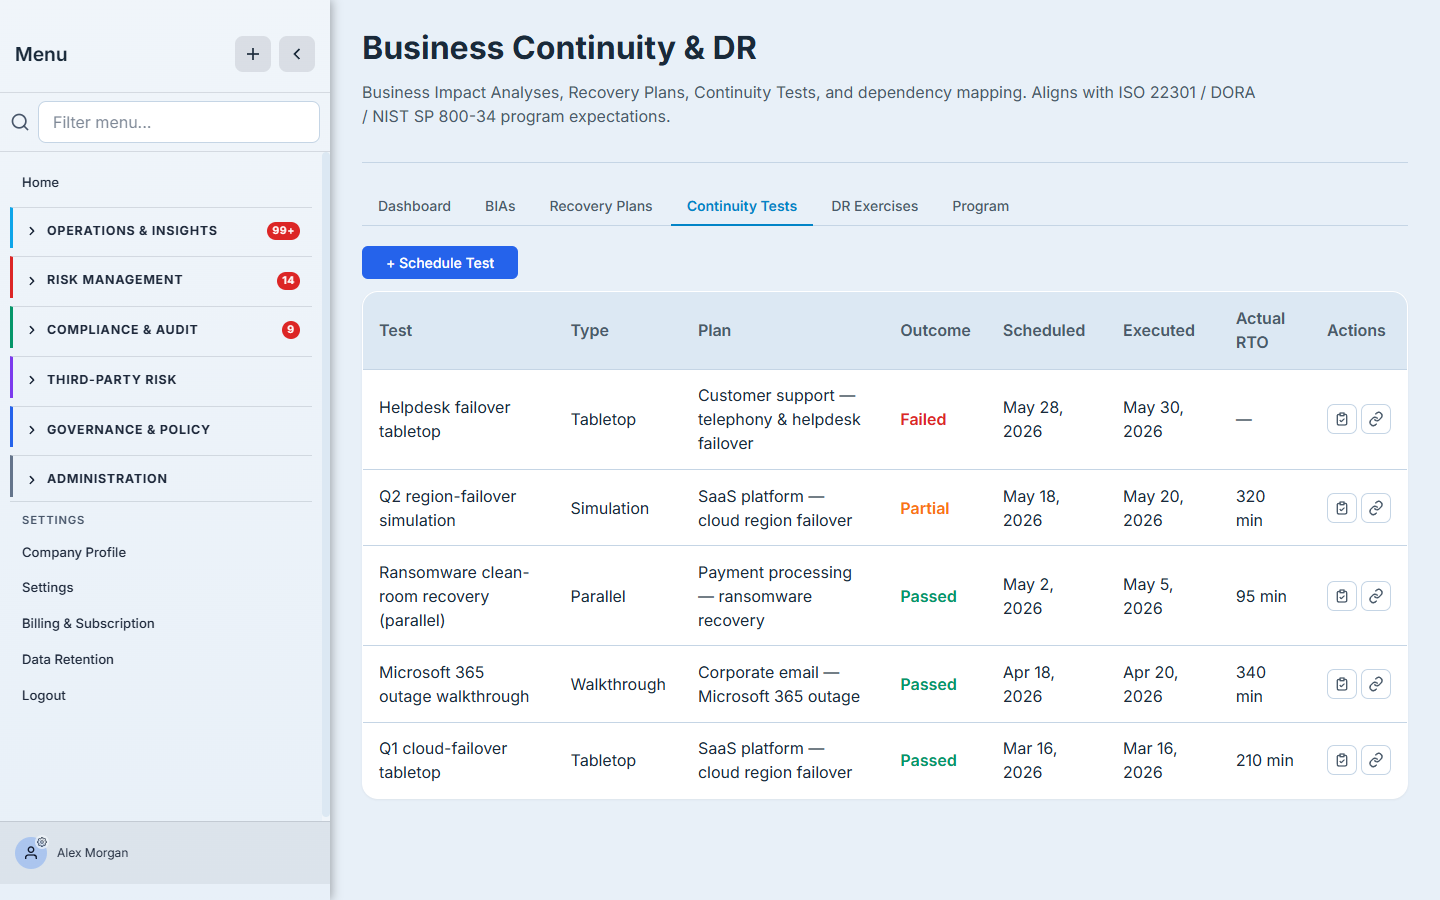Viewport: 1440px width, 900px height.
Task: Open the Recovery Plans tab
Action: tap(601, 206)
